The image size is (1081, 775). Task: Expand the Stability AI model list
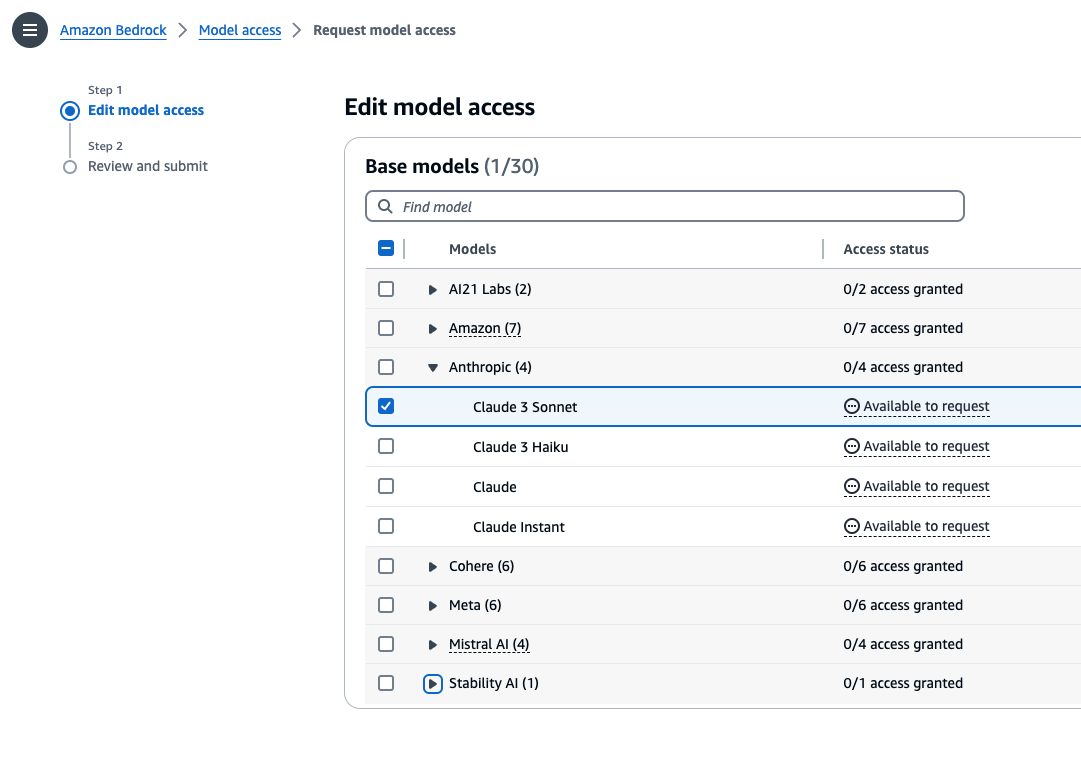coord(432,683)
